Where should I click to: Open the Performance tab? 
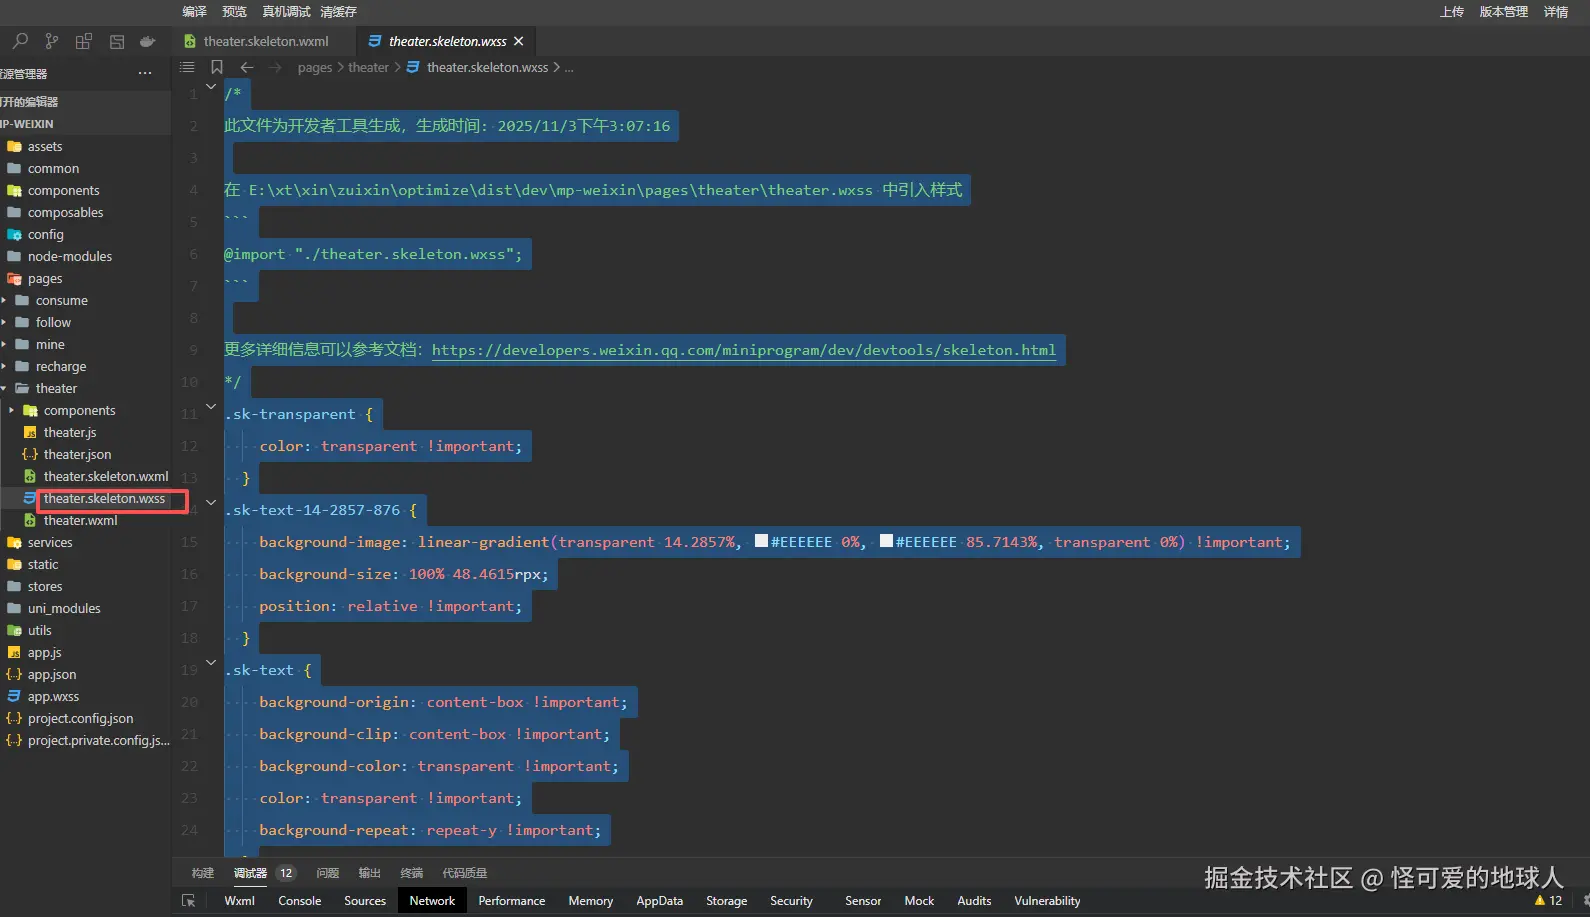(x=512, y=901)
